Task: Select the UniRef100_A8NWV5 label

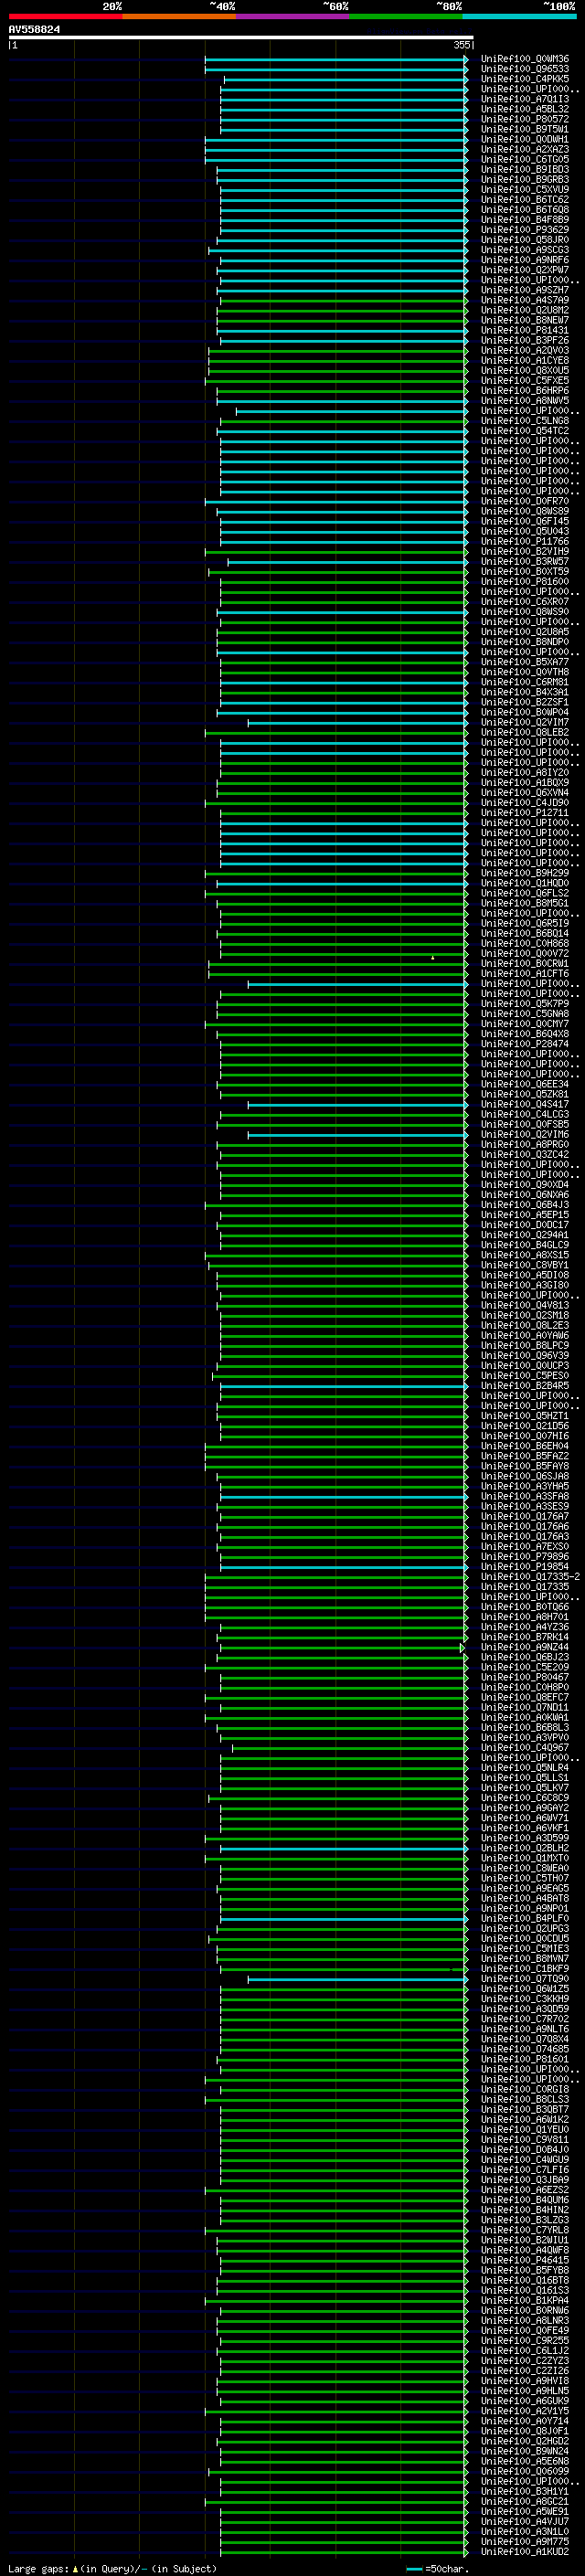Action: point(524,401)
